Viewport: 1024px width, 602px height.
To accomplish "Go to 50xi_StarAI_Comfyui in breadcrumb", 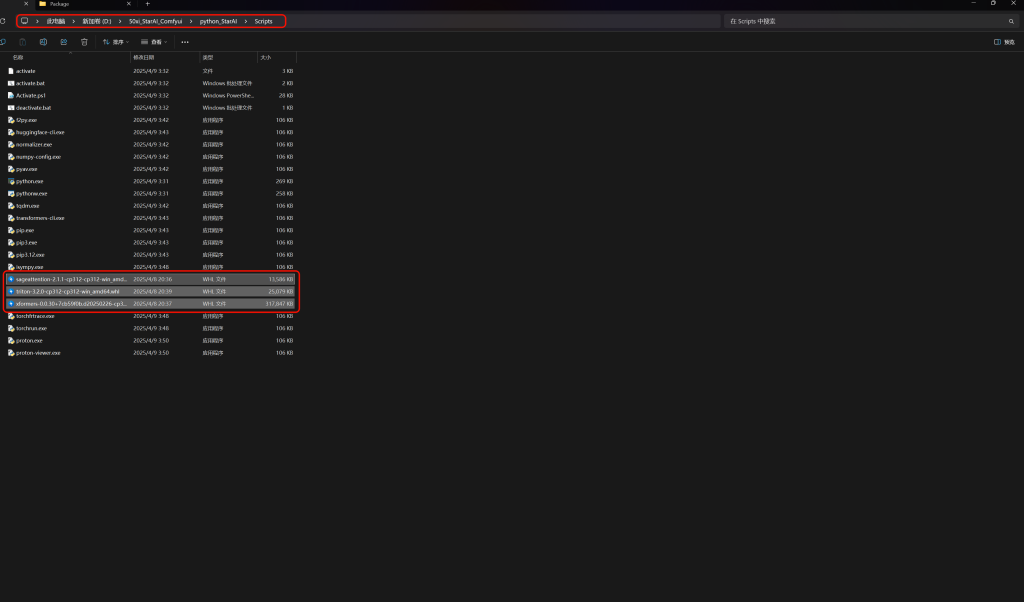I will tap(154, 21).
